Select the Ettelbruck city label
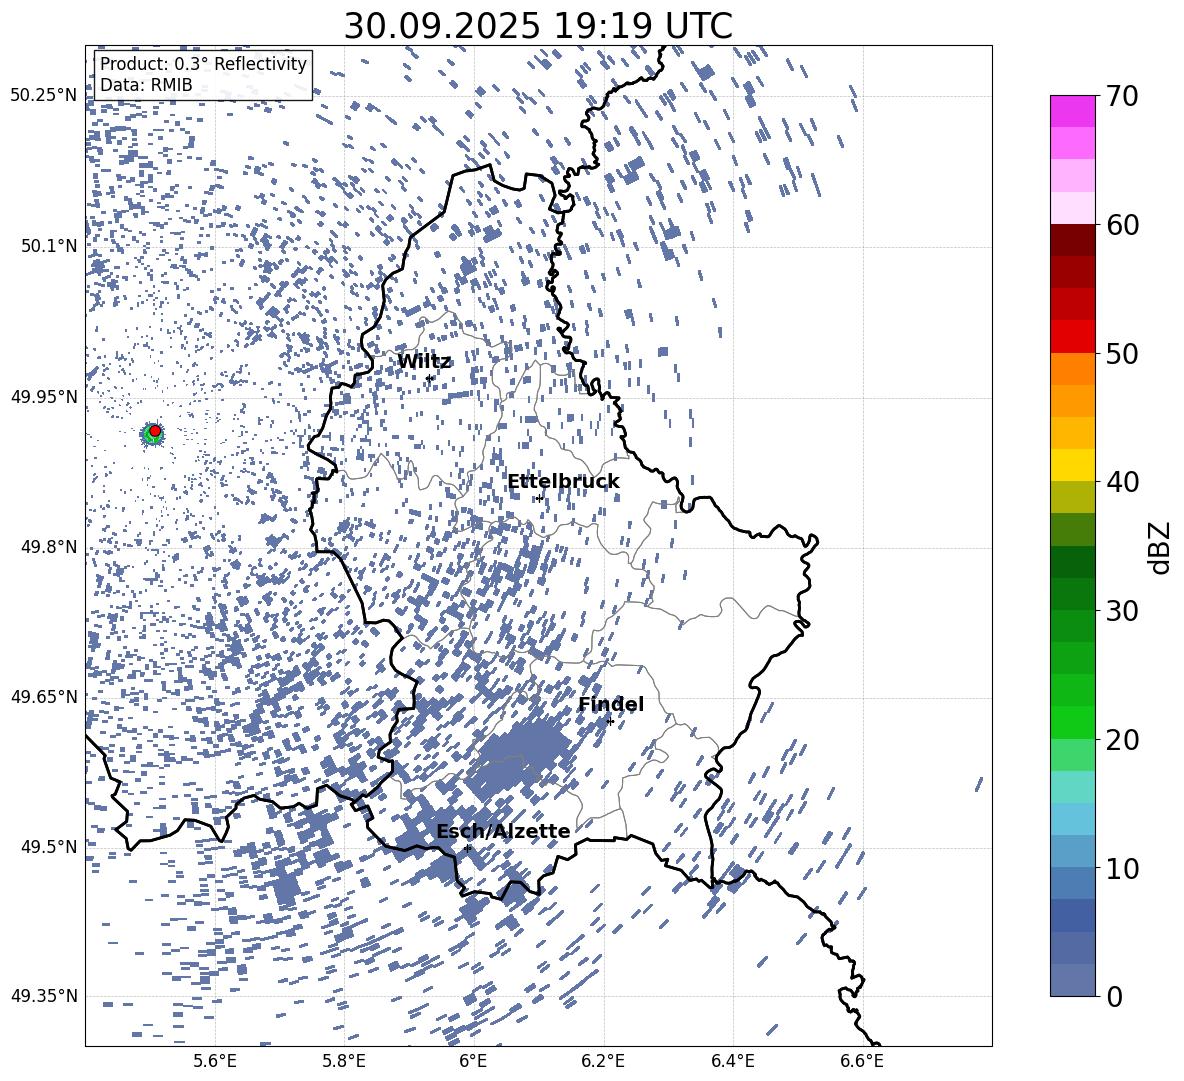Viewport: 1184px width, 1081px height. (563, 482)
